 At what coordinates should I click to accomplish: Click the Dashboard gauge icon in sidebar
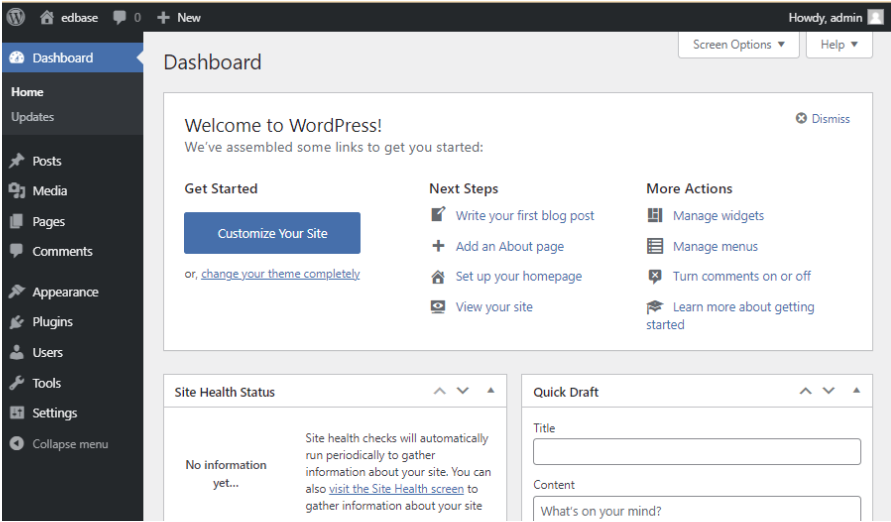pos(17,57)
